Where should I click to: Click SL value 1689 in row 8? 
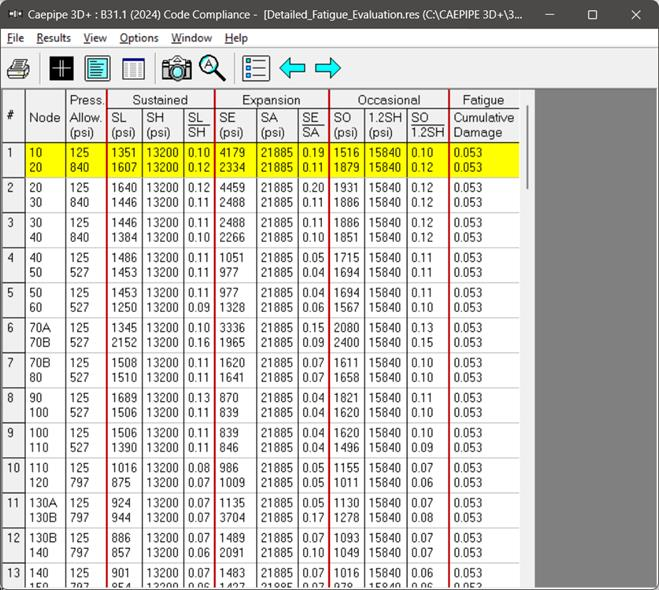(124, 398)
